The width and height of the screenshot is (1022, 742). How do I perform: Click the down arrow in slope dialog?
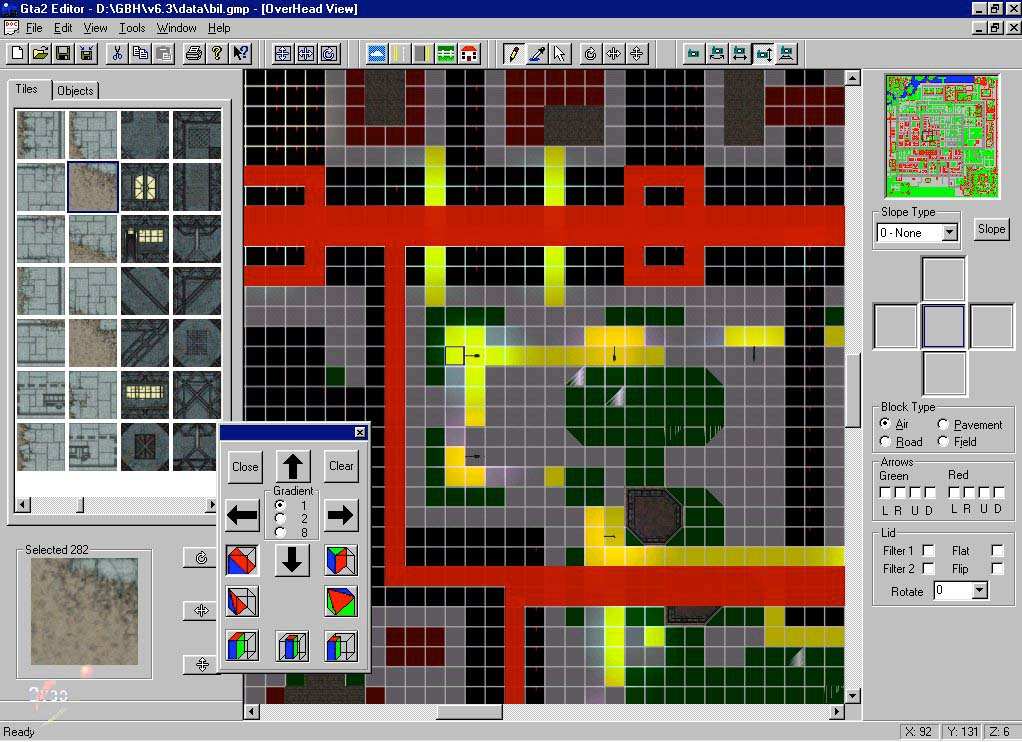coord(292,560)
